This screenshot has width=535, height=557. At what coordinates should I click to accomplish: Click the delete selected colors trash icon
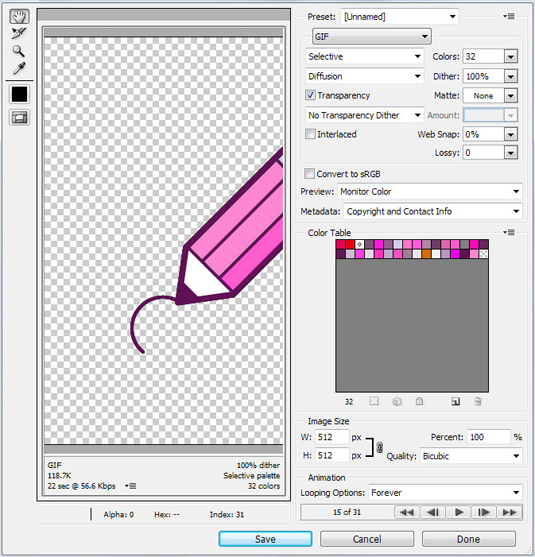coord(478,401)
